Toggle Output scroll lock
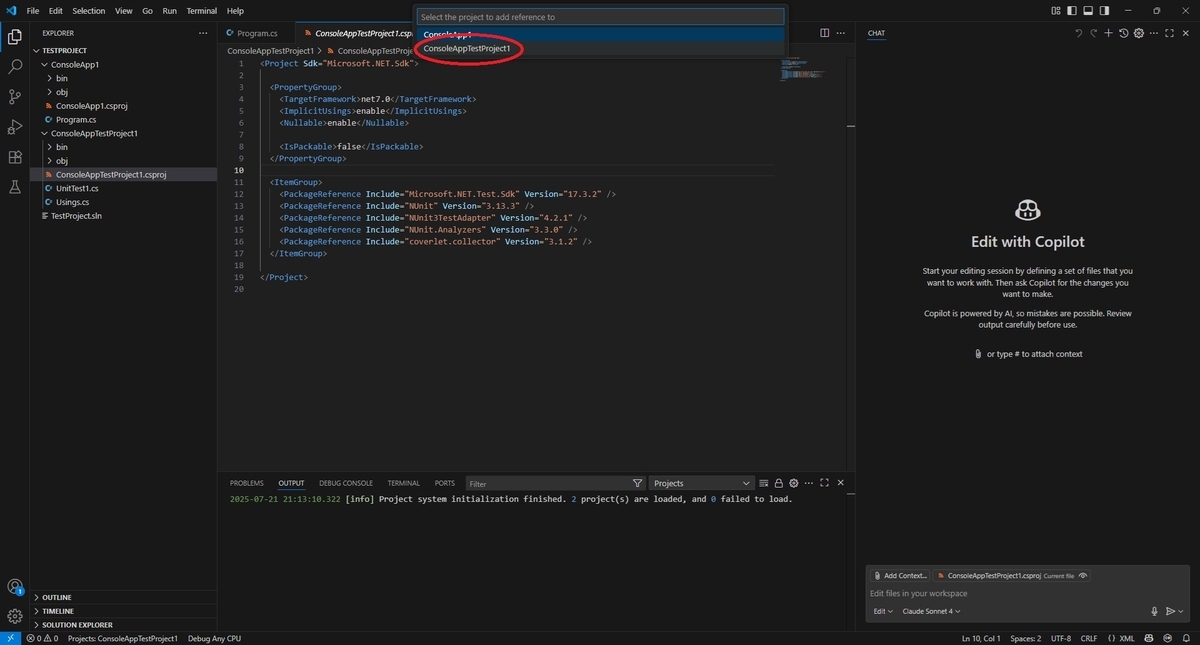The width and height of the screenshot is (1200, 645). coord(779,483)
